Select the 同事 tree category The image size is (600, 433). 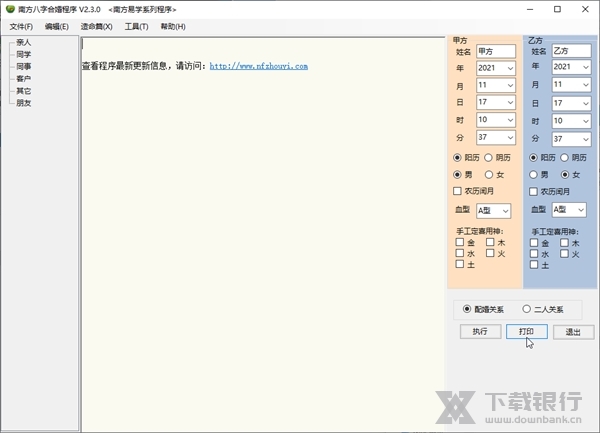pyautogui.click(x=23, y=67)
